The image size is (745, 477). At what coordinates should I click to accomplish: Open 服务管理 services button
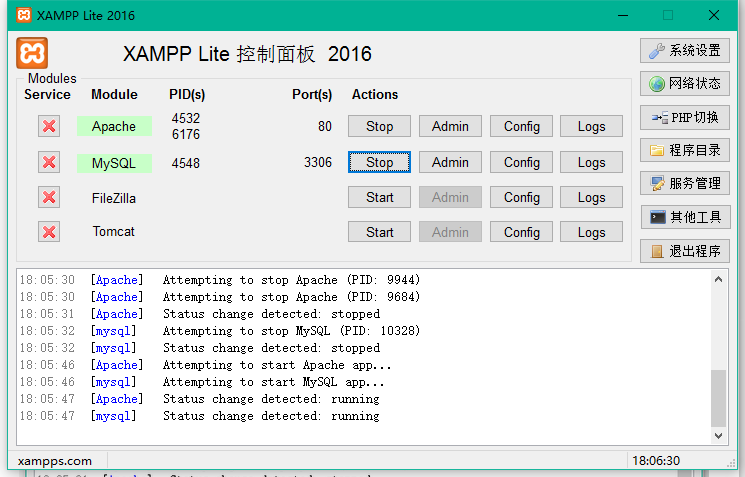pyautogui.click(x=685, y=183)
